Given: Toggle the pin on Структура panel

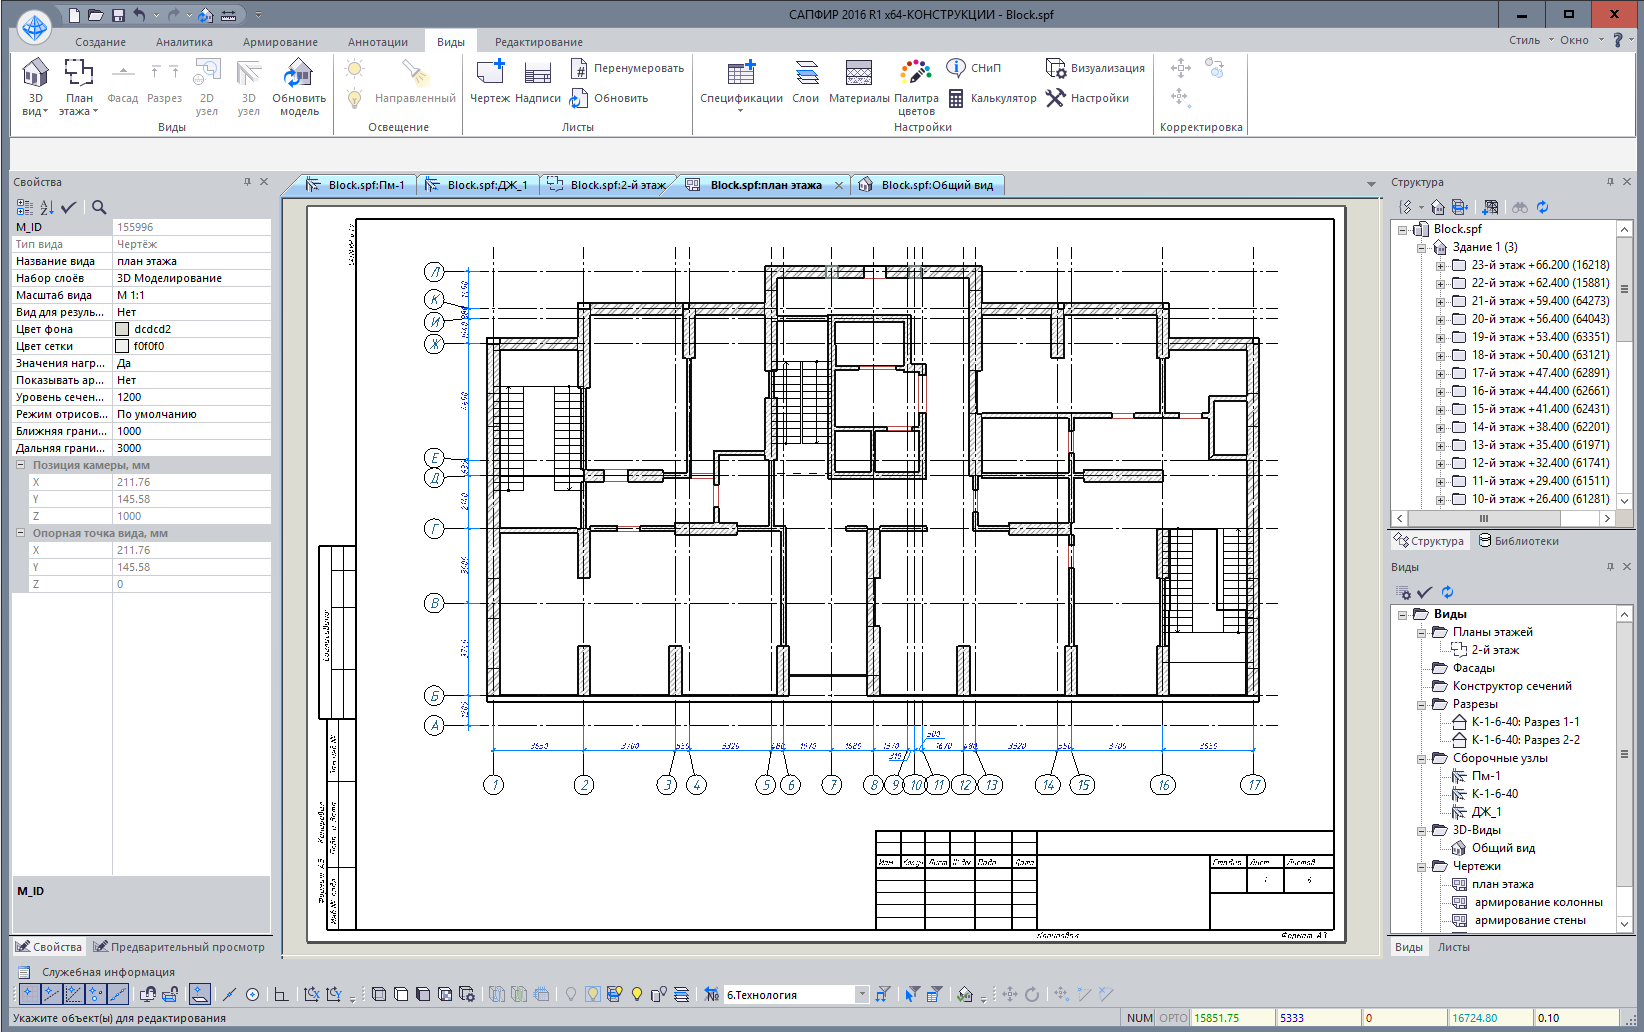Looking at the screenshot, I should click(x=1610, y=182).
